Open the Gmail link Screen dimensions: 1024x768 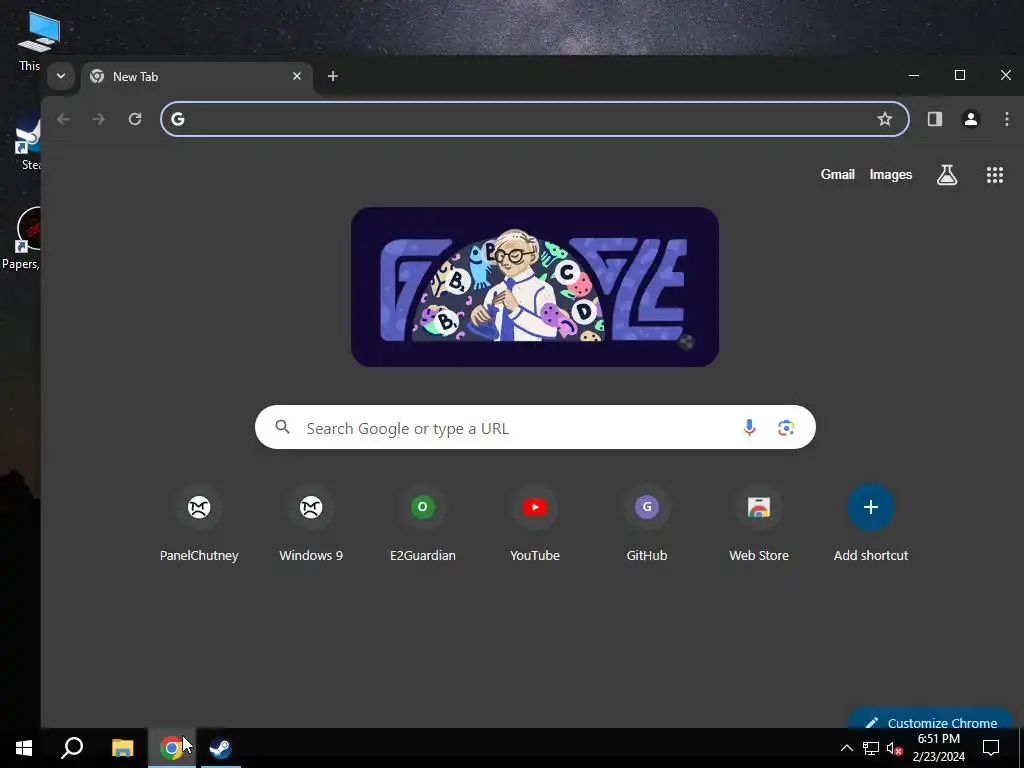tap(837, 174)
